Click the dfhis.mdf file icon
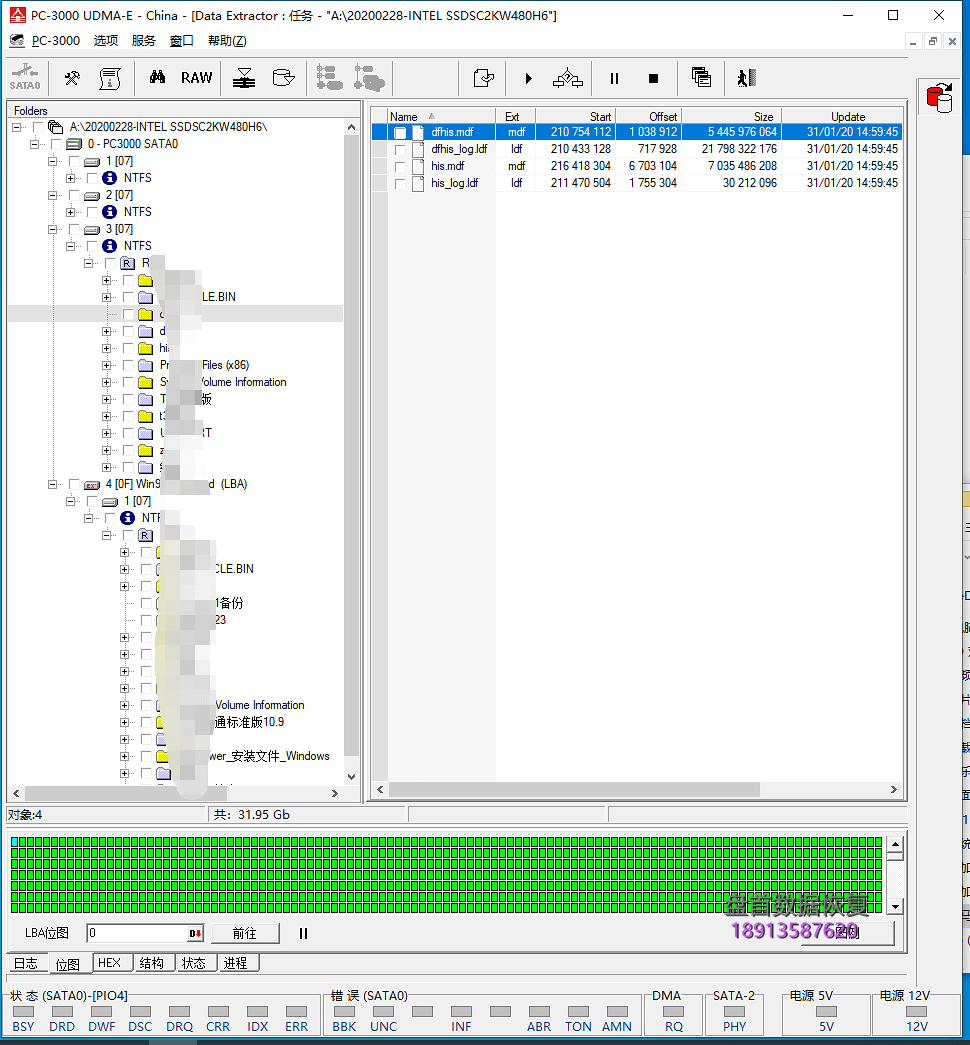The height and width of the screenshot is (1045, 970). (x=418, y=132)
